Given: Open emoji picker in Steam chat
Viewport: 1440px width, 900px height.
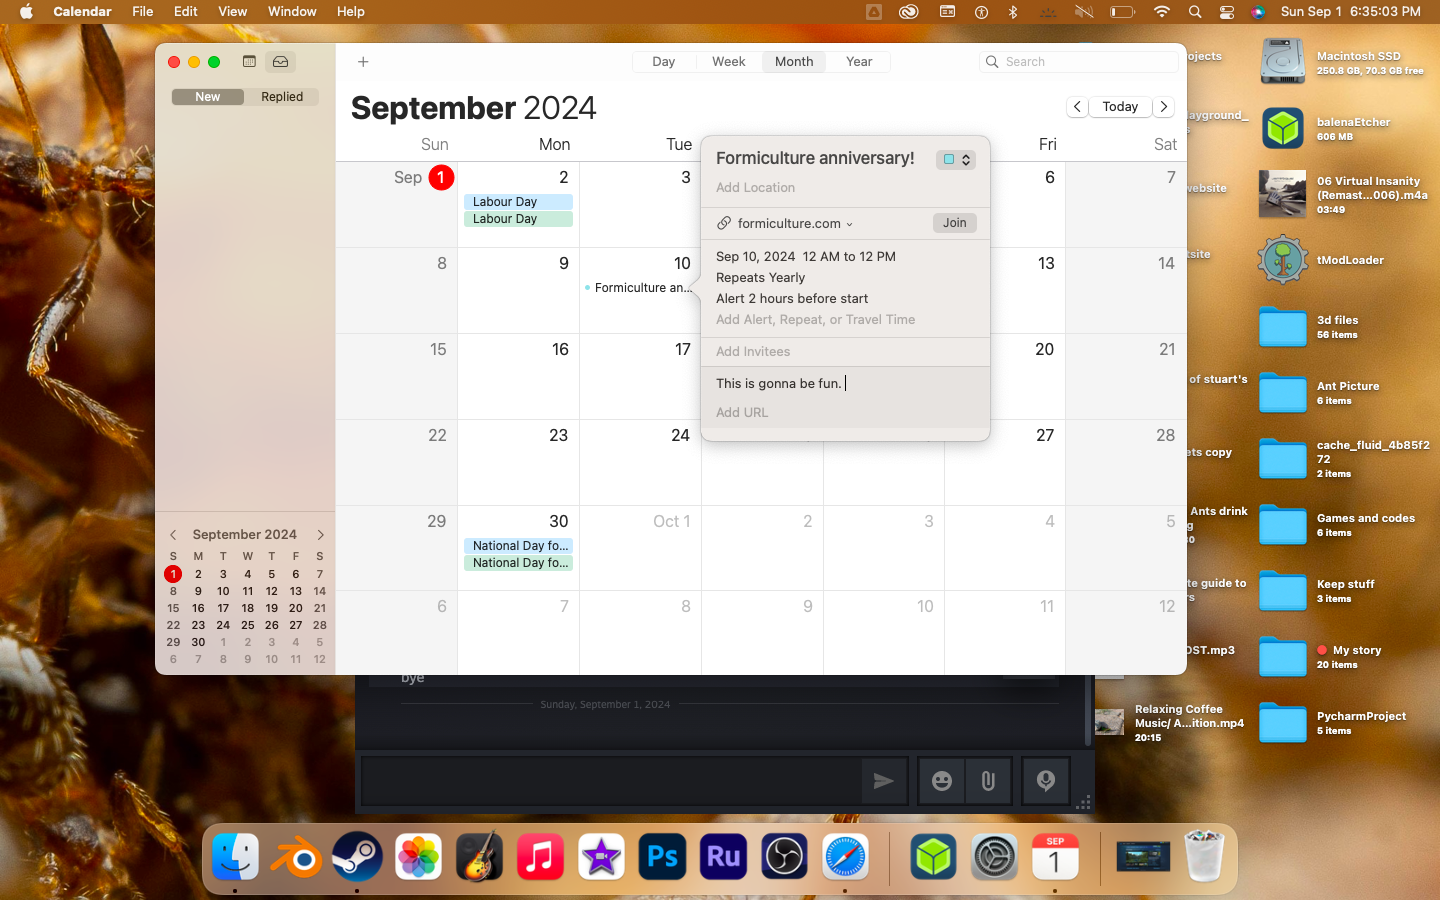Looking at the screenshot, I should pyautogui.click(x=942, y=781).
